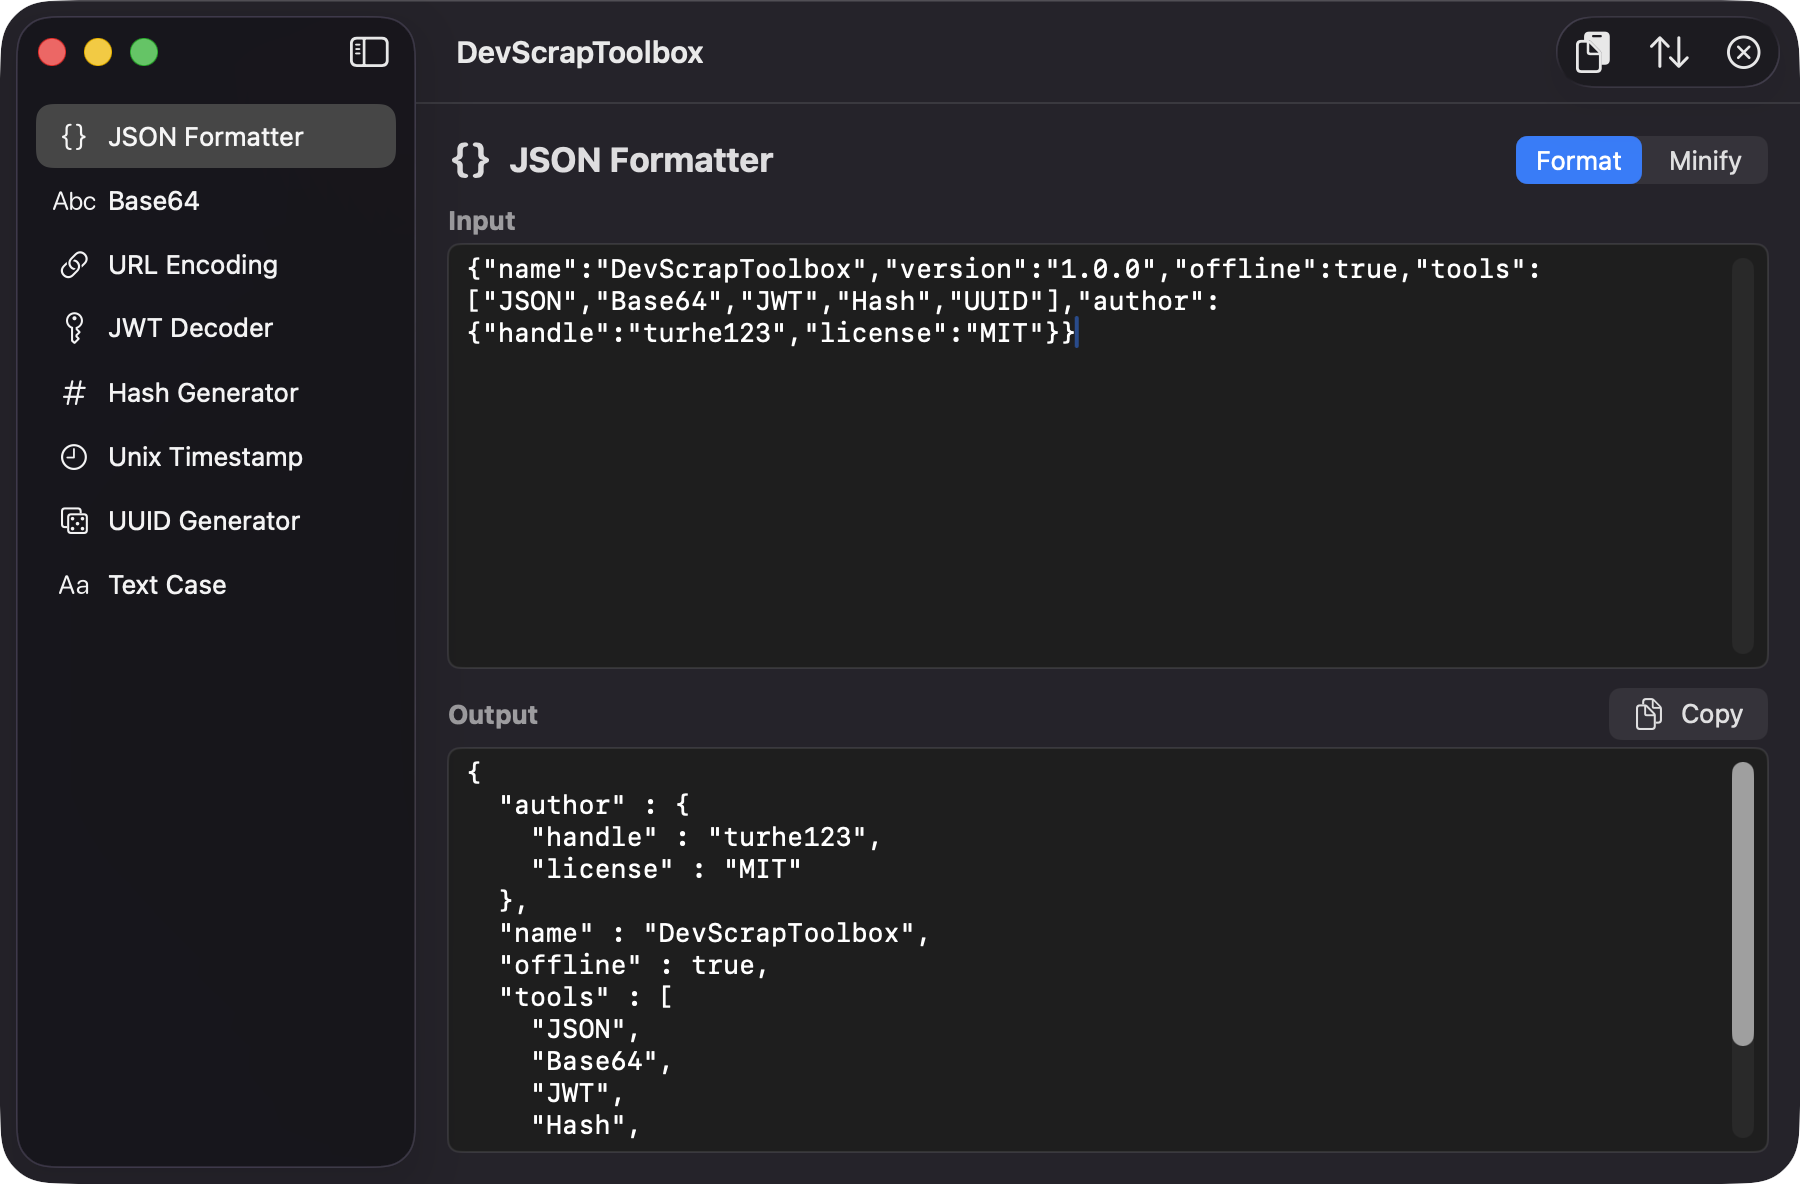1800x1184 pixels.
Task: Open the Unix Timestamp tool
Action: pyautogui.click(x=216, y=457)
